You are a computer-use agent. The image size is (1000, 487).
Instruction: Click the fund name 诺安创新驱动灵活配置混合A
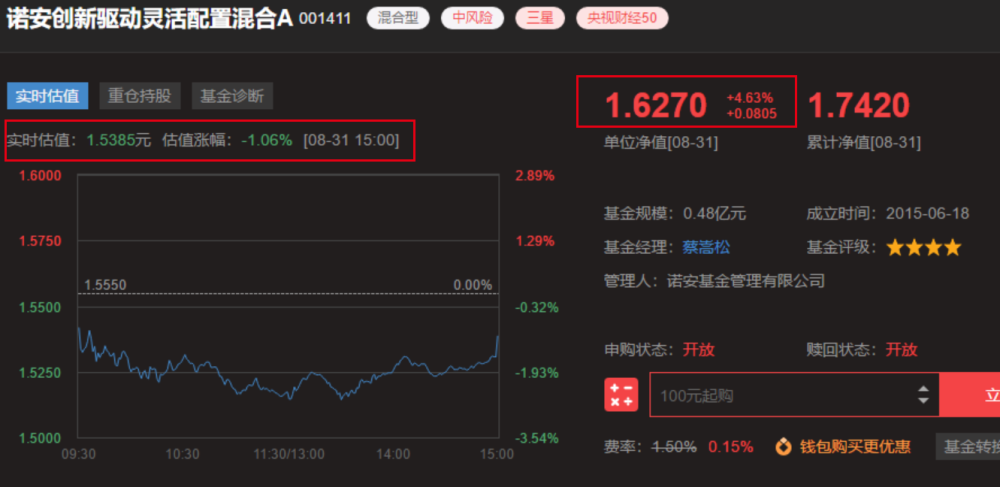(149, 18)
